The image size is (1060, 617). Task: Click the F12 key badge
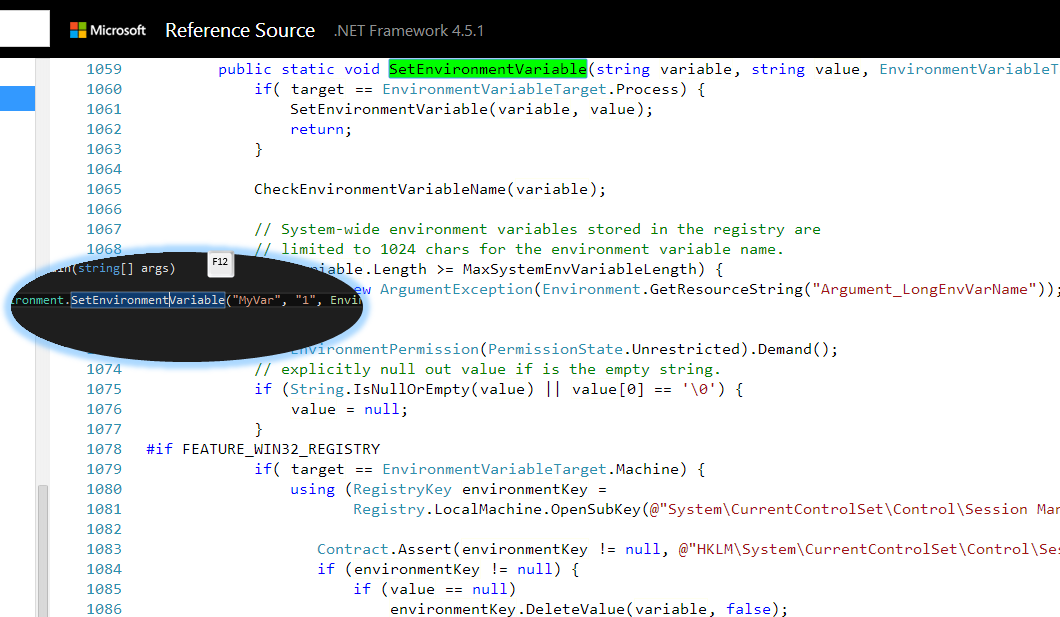220,263
